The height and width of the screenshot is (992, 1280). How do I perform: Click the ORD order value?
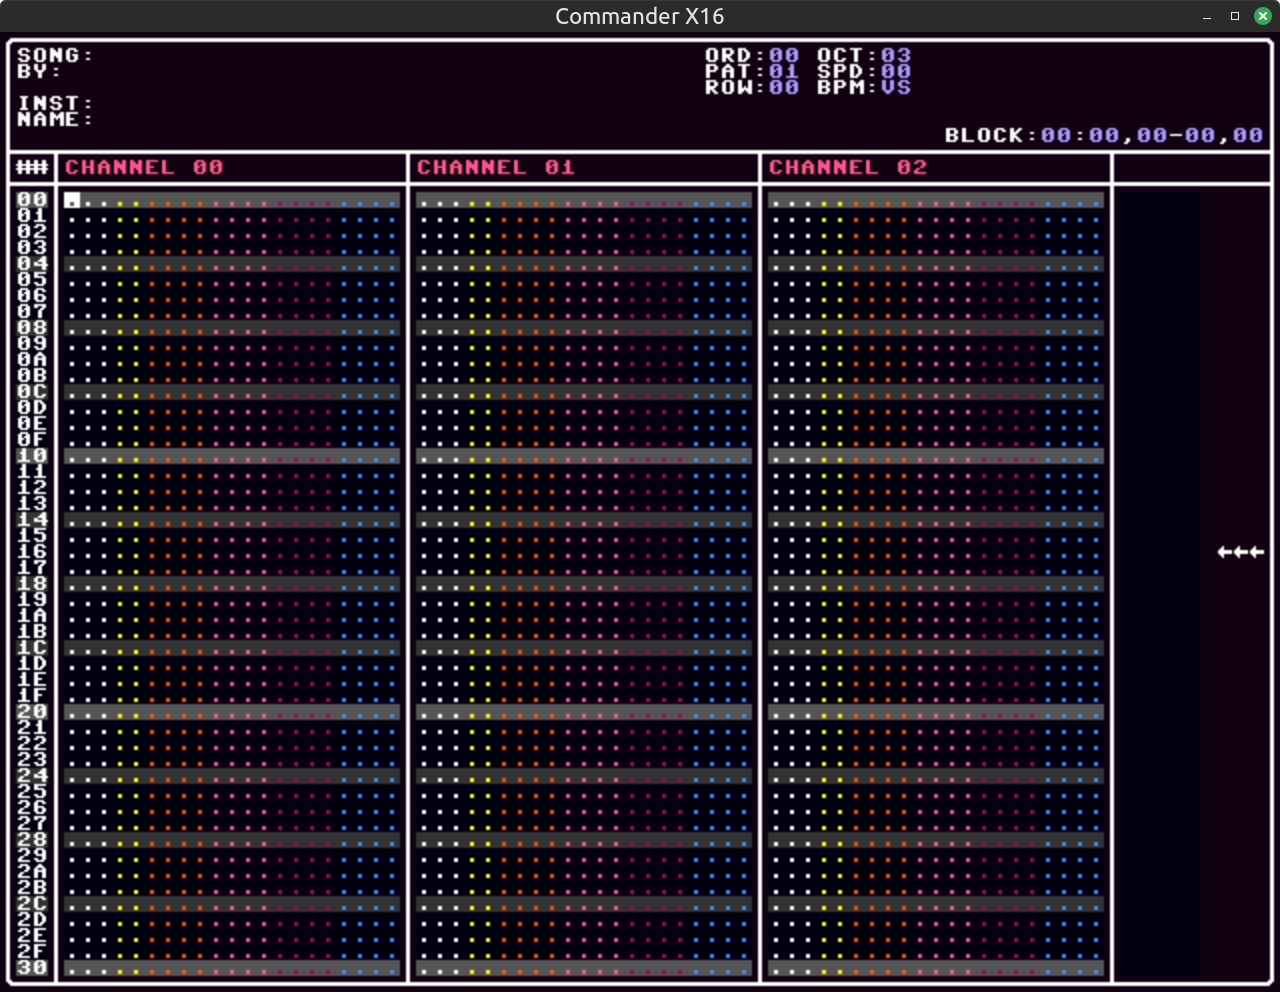784,56
